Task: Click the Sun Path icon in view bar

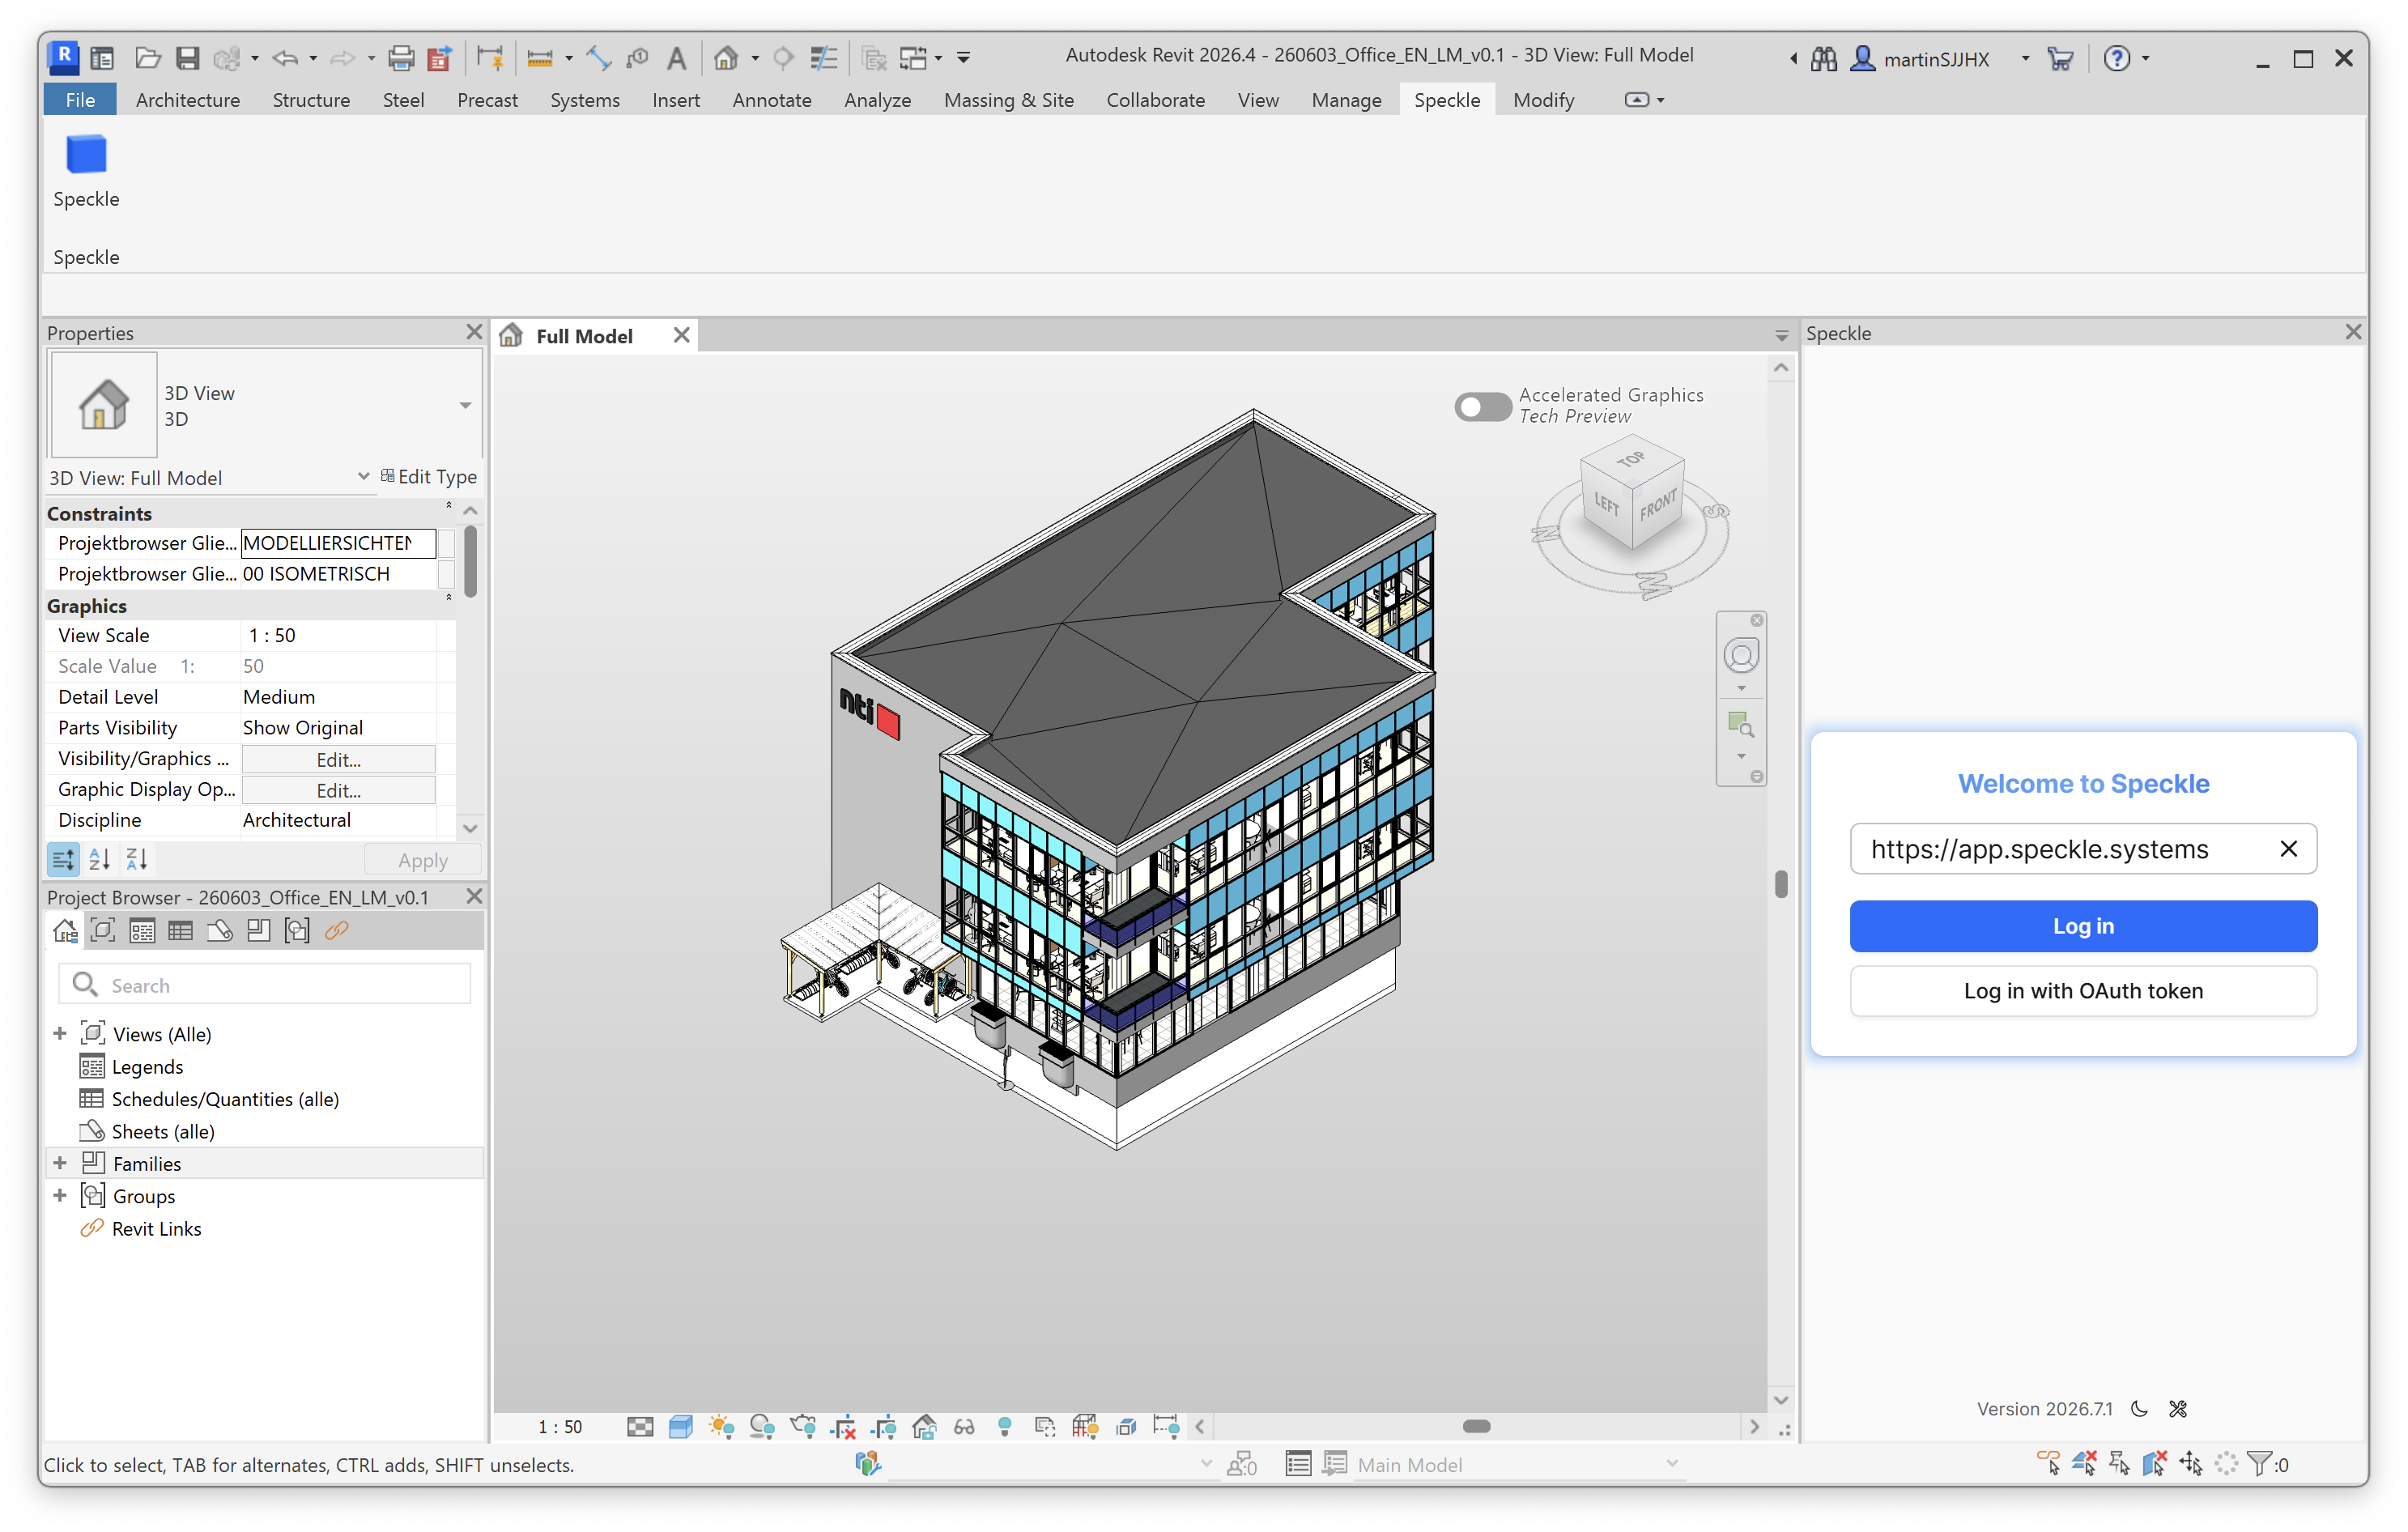Action: click(721, 1426)
